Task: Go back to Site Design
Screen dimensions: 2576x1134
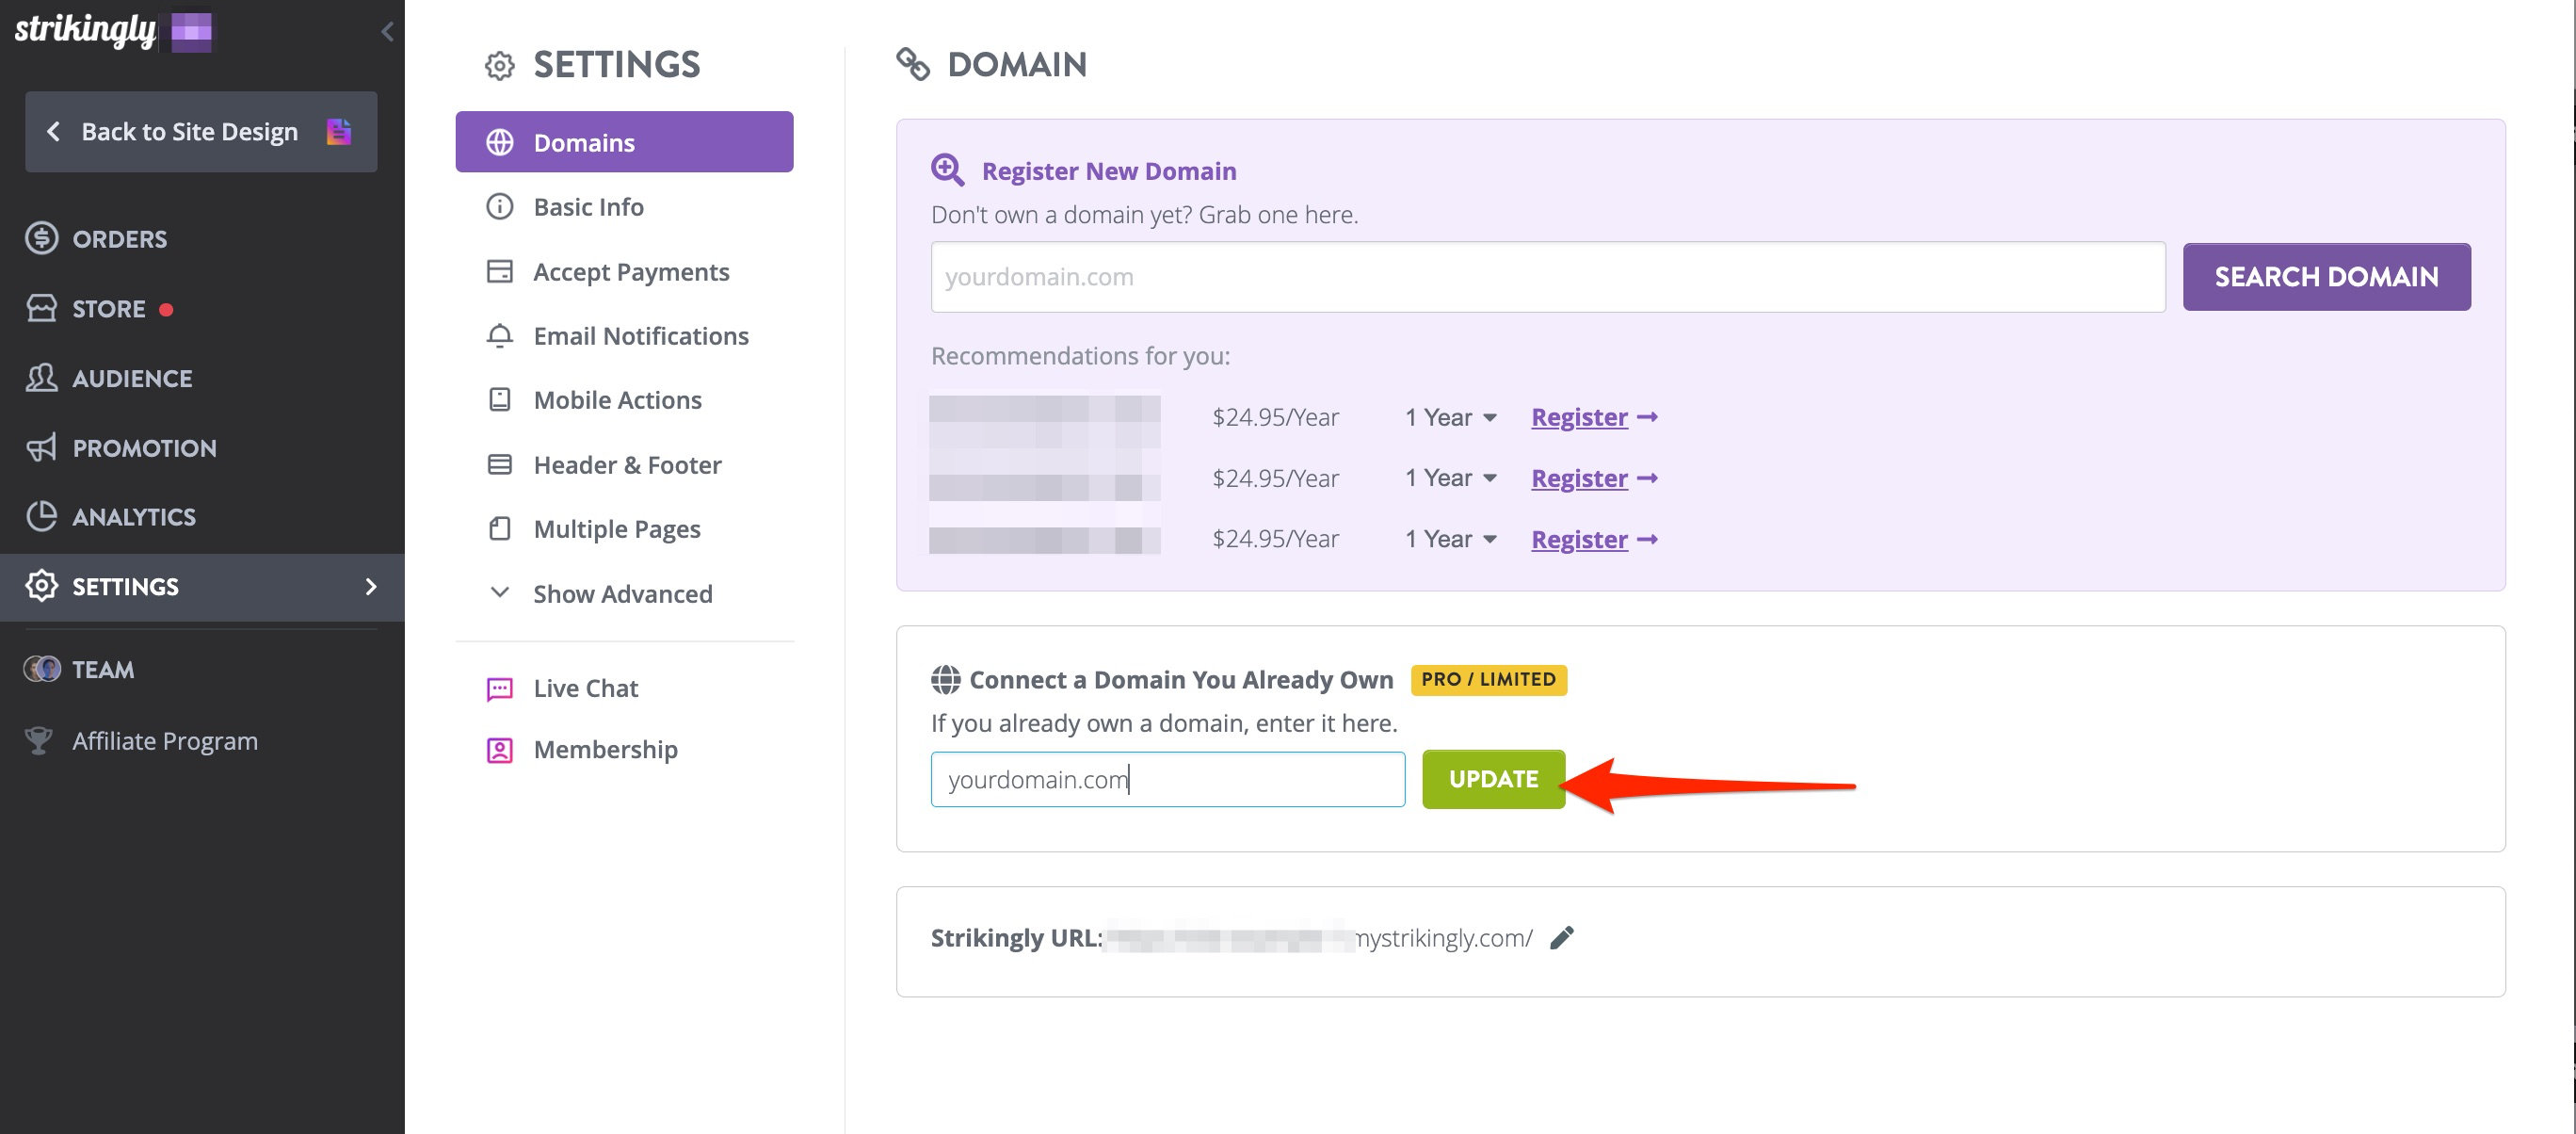Action: (201, 132)
